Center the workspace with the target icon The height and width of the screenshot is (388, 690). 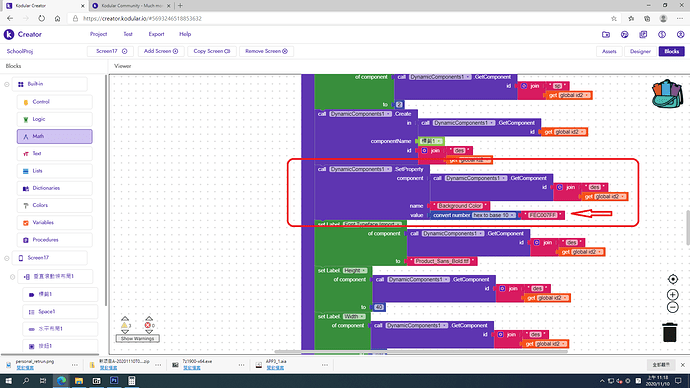click(672, 279)
